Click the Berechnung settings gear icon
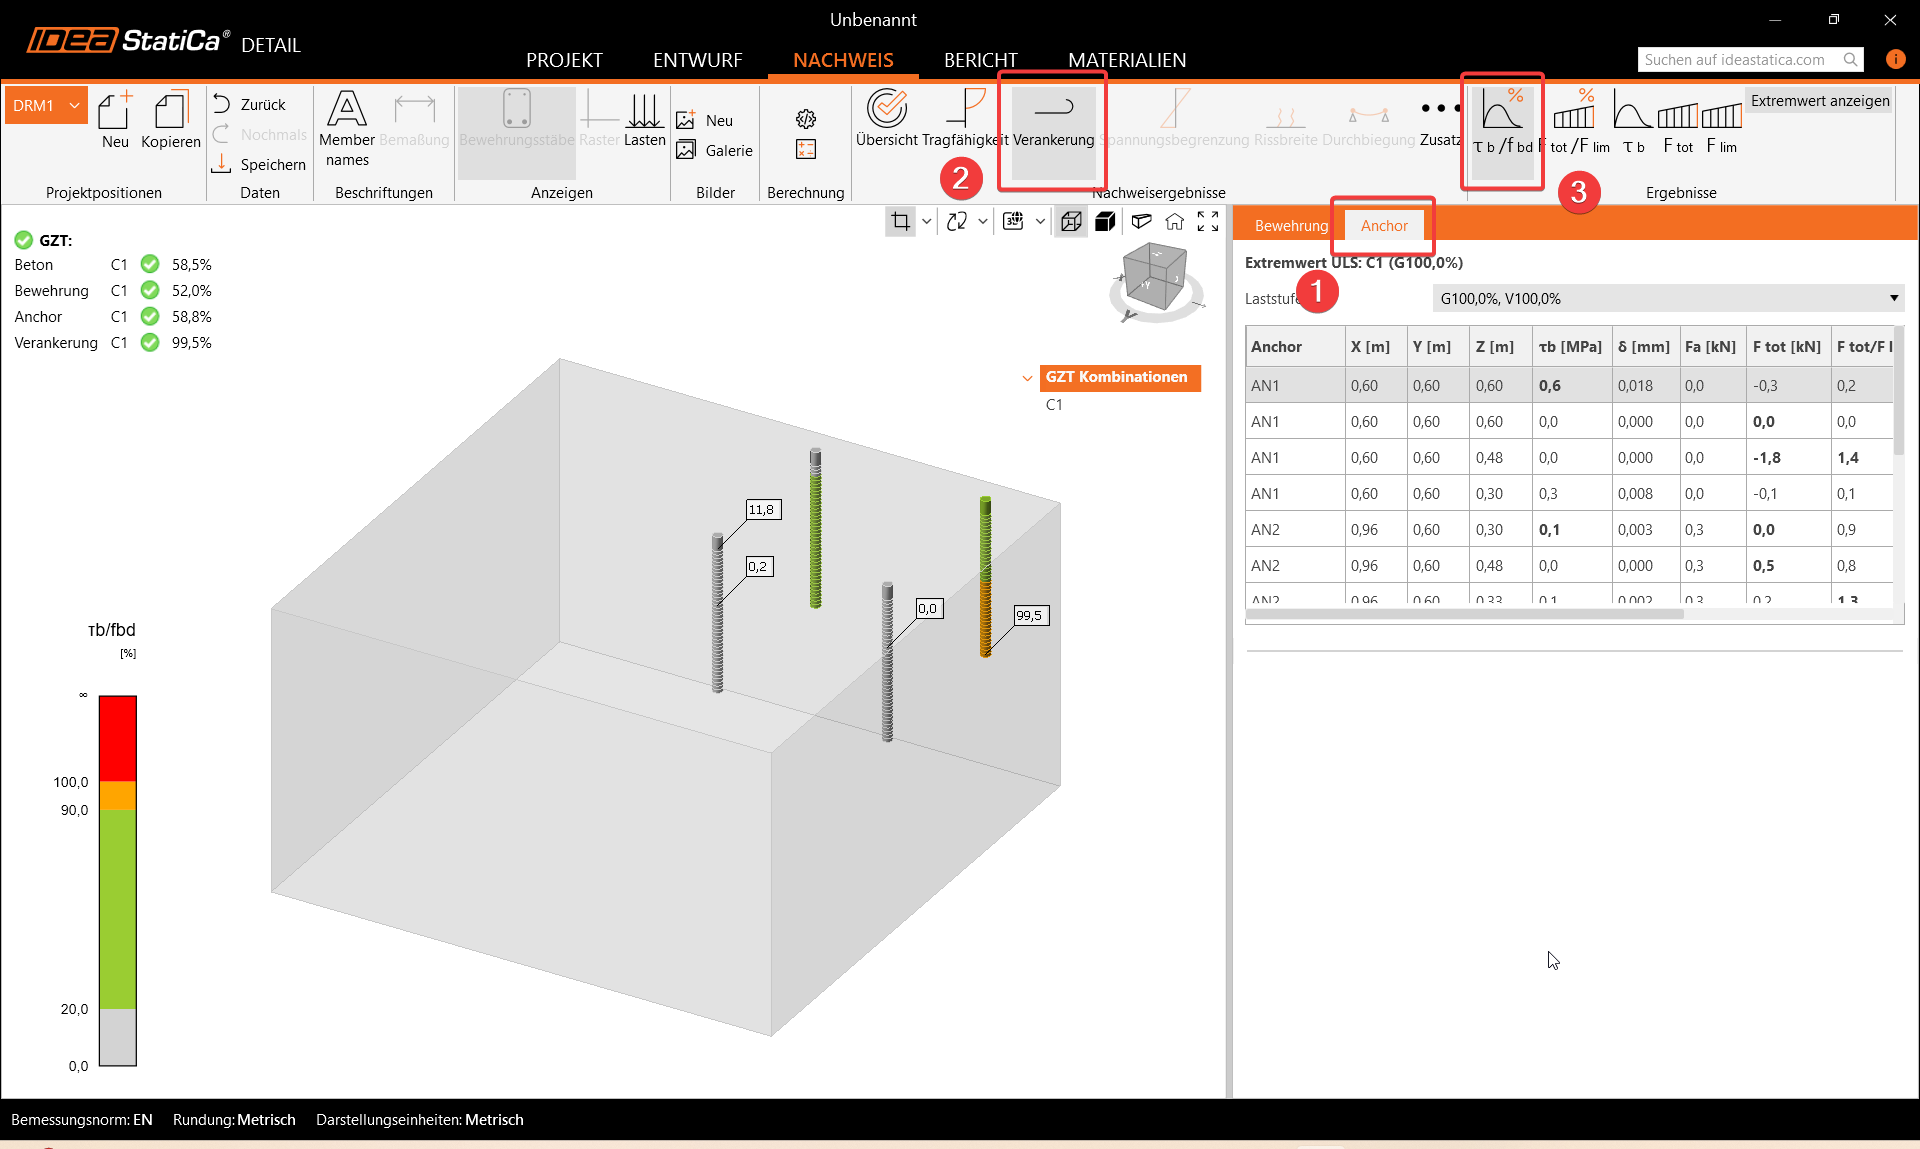 (x=806, y=119)
